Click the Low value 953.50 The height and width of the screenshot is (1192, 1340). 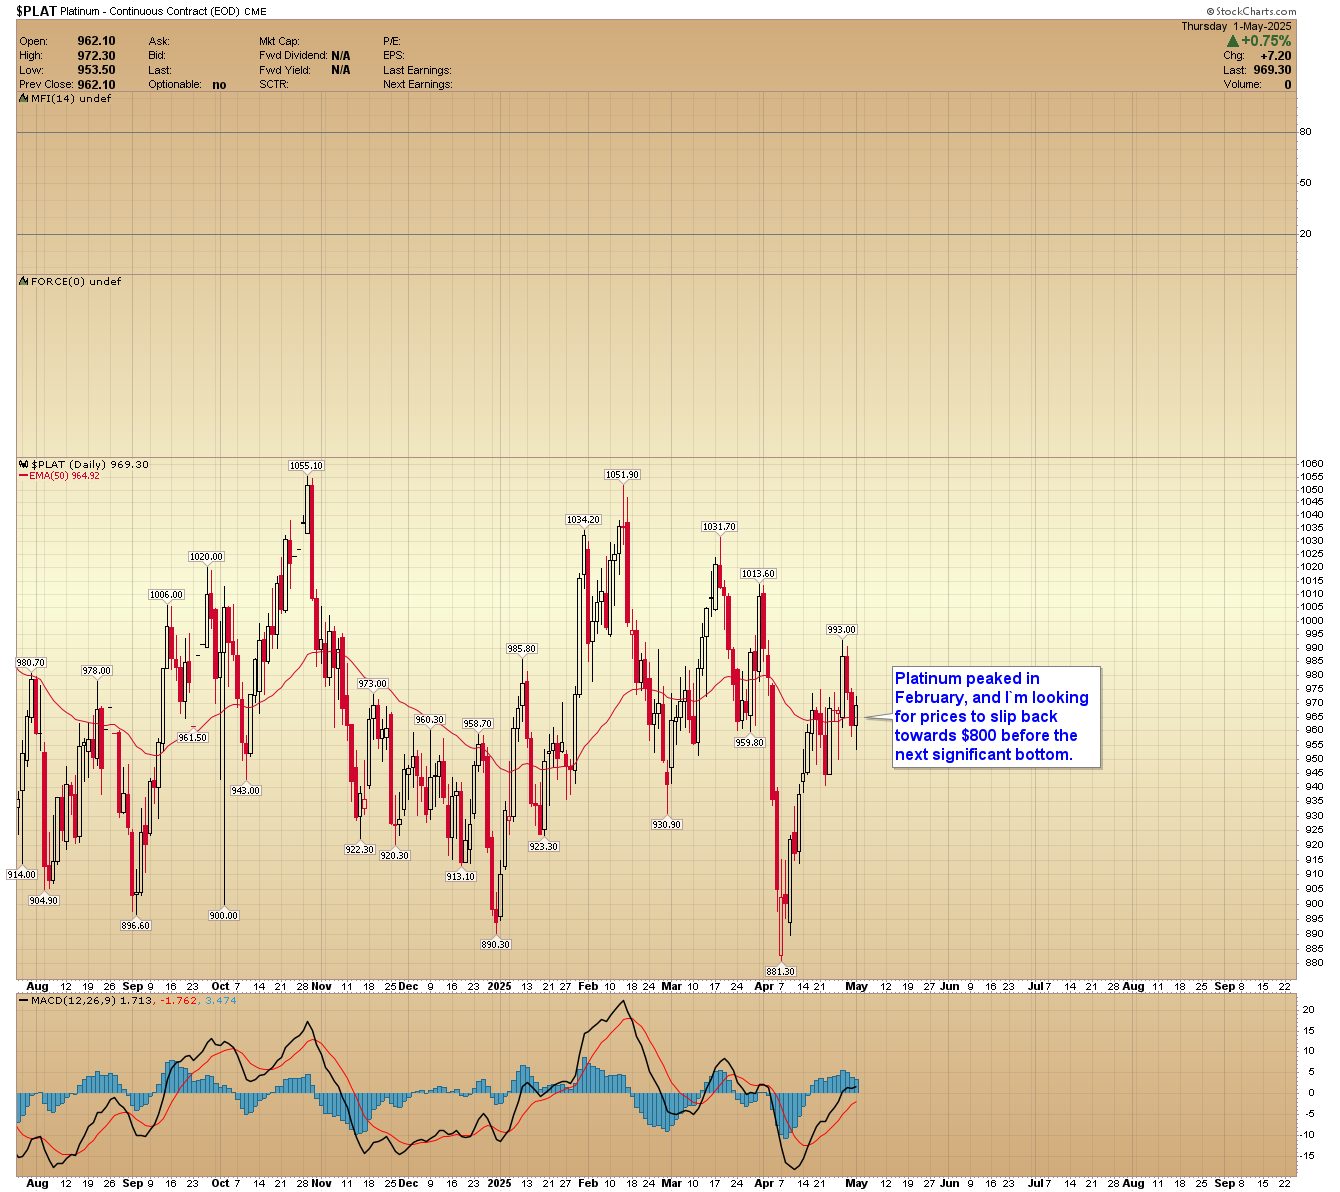96,70
